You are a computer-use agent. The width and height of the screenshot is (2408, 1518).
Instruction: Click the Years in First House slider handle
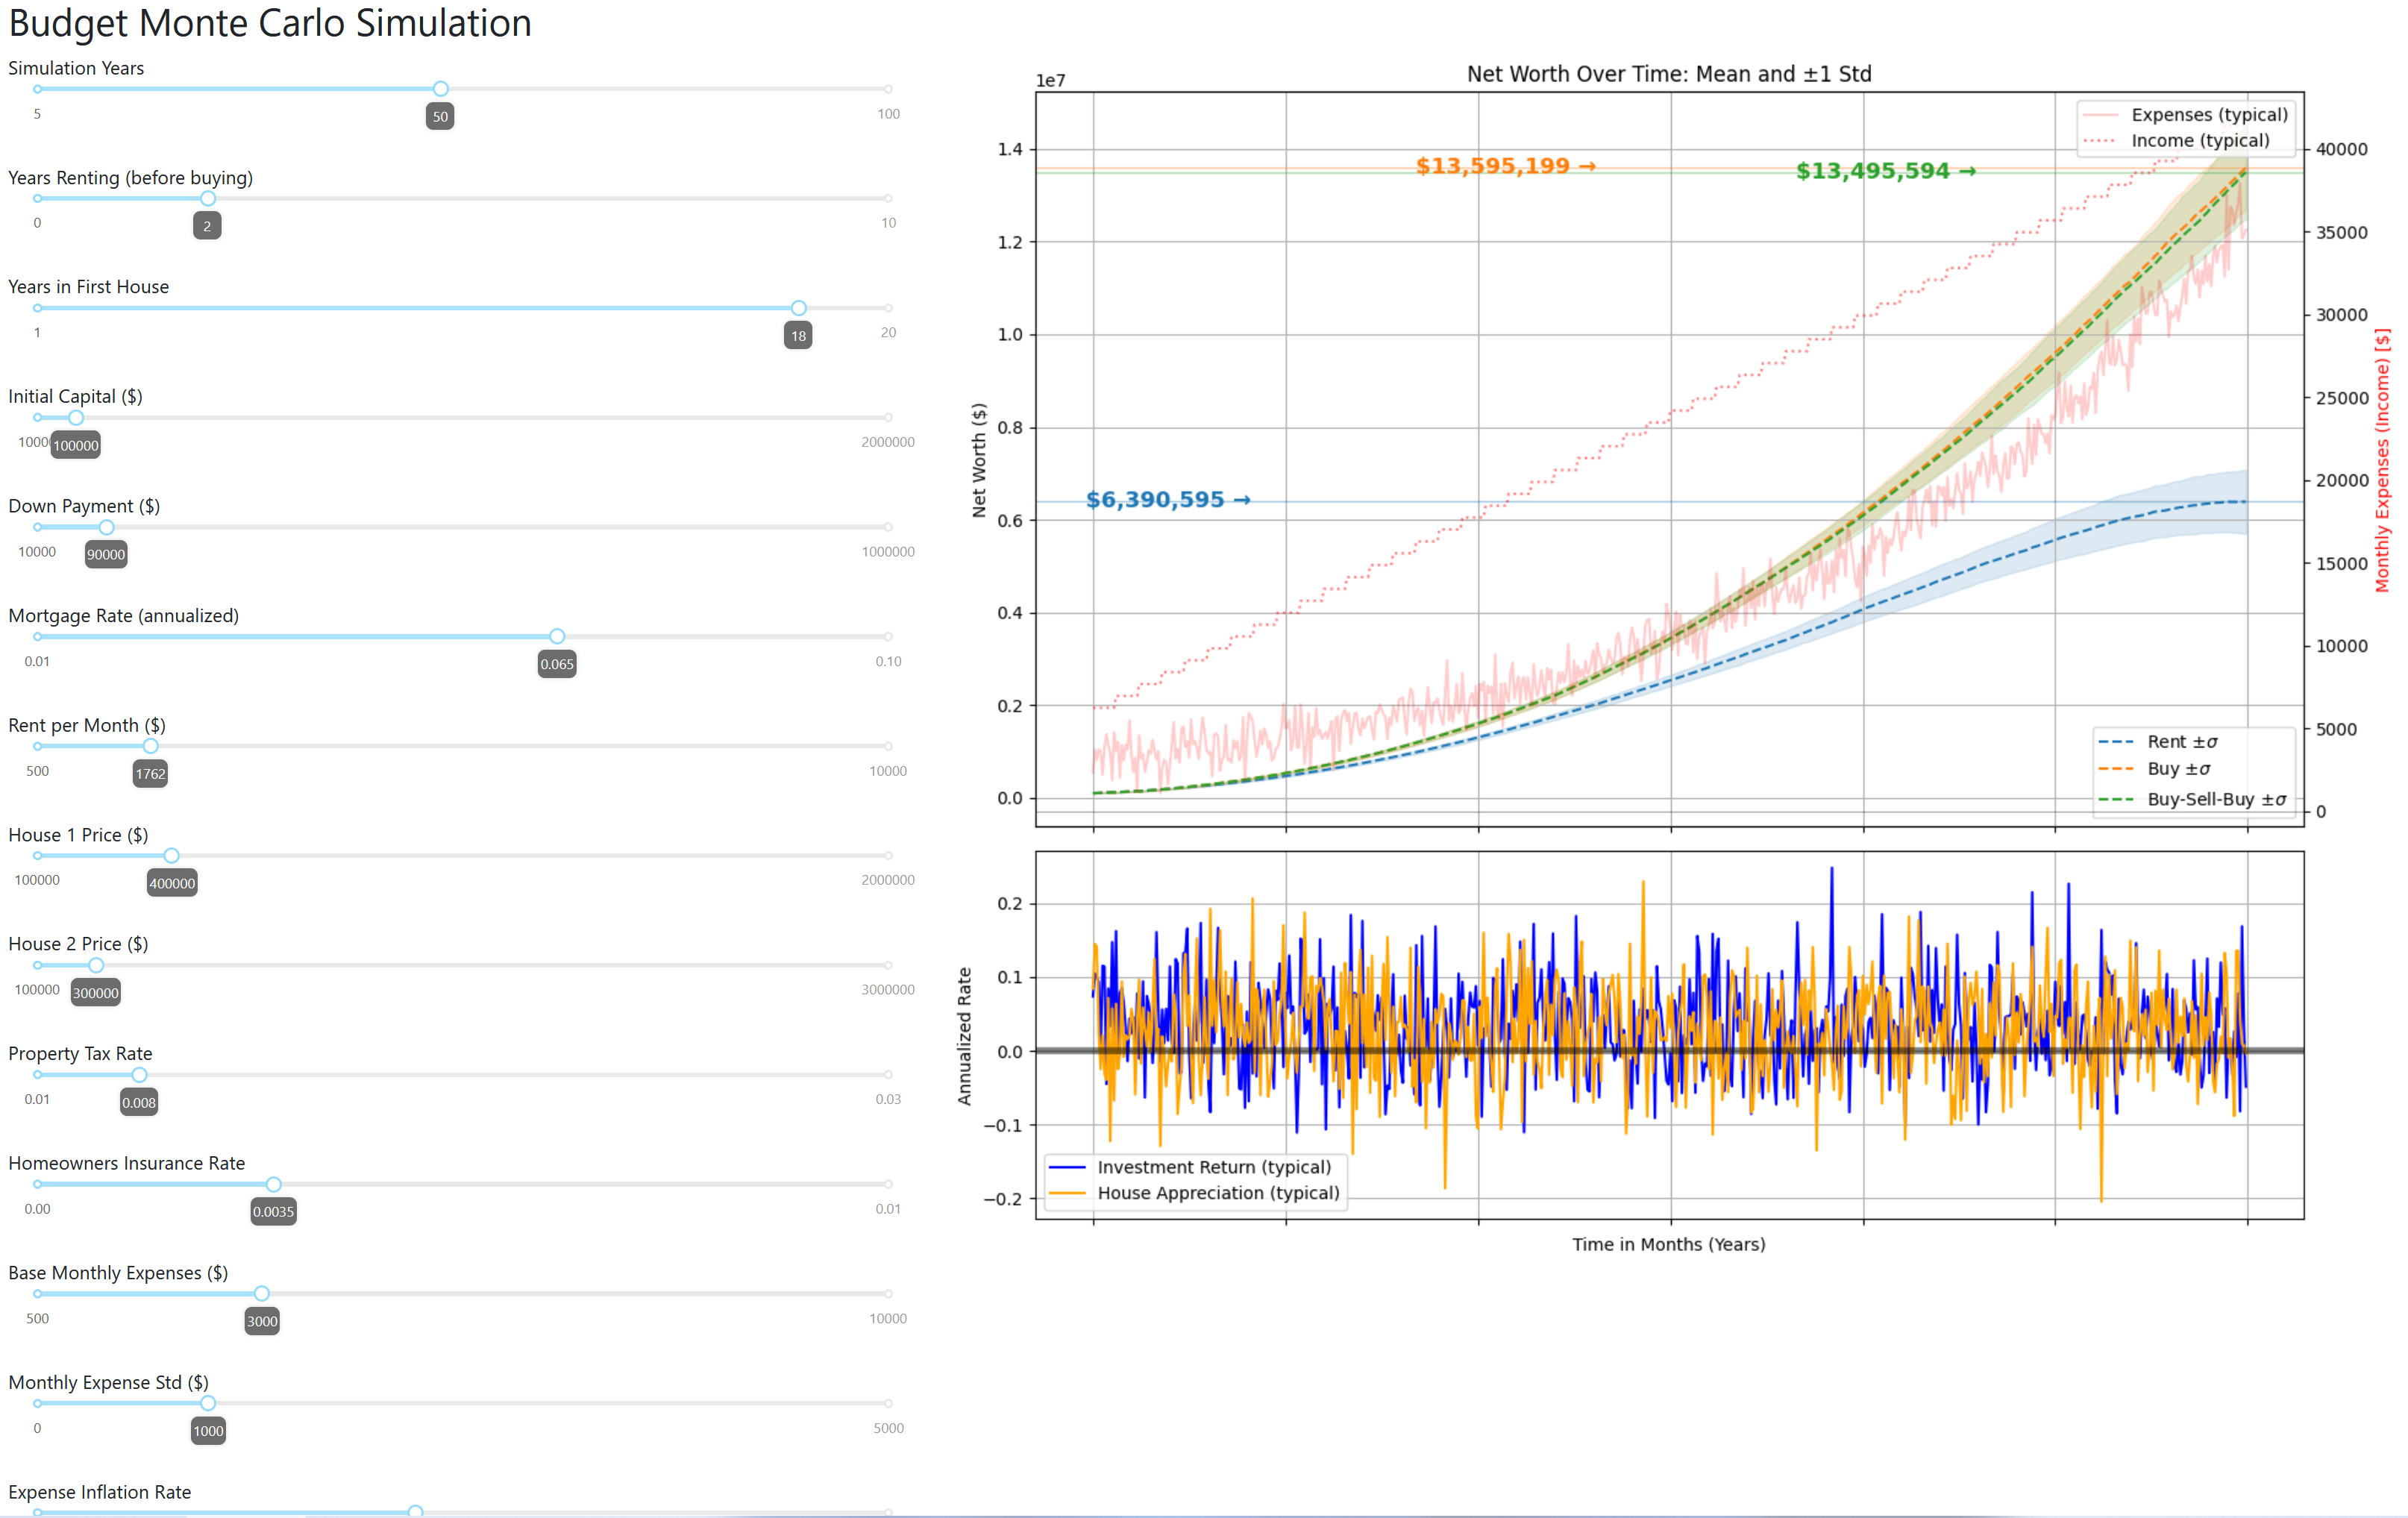click(x=798, y=308)
